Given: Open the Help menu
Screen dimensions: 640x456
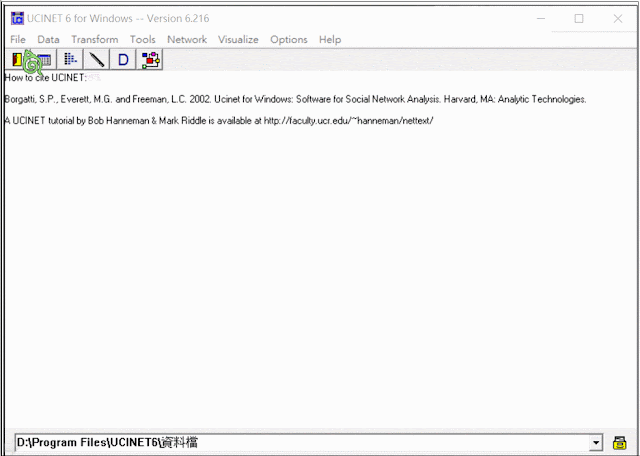Looking at the screenshot, I should (330, 40).
